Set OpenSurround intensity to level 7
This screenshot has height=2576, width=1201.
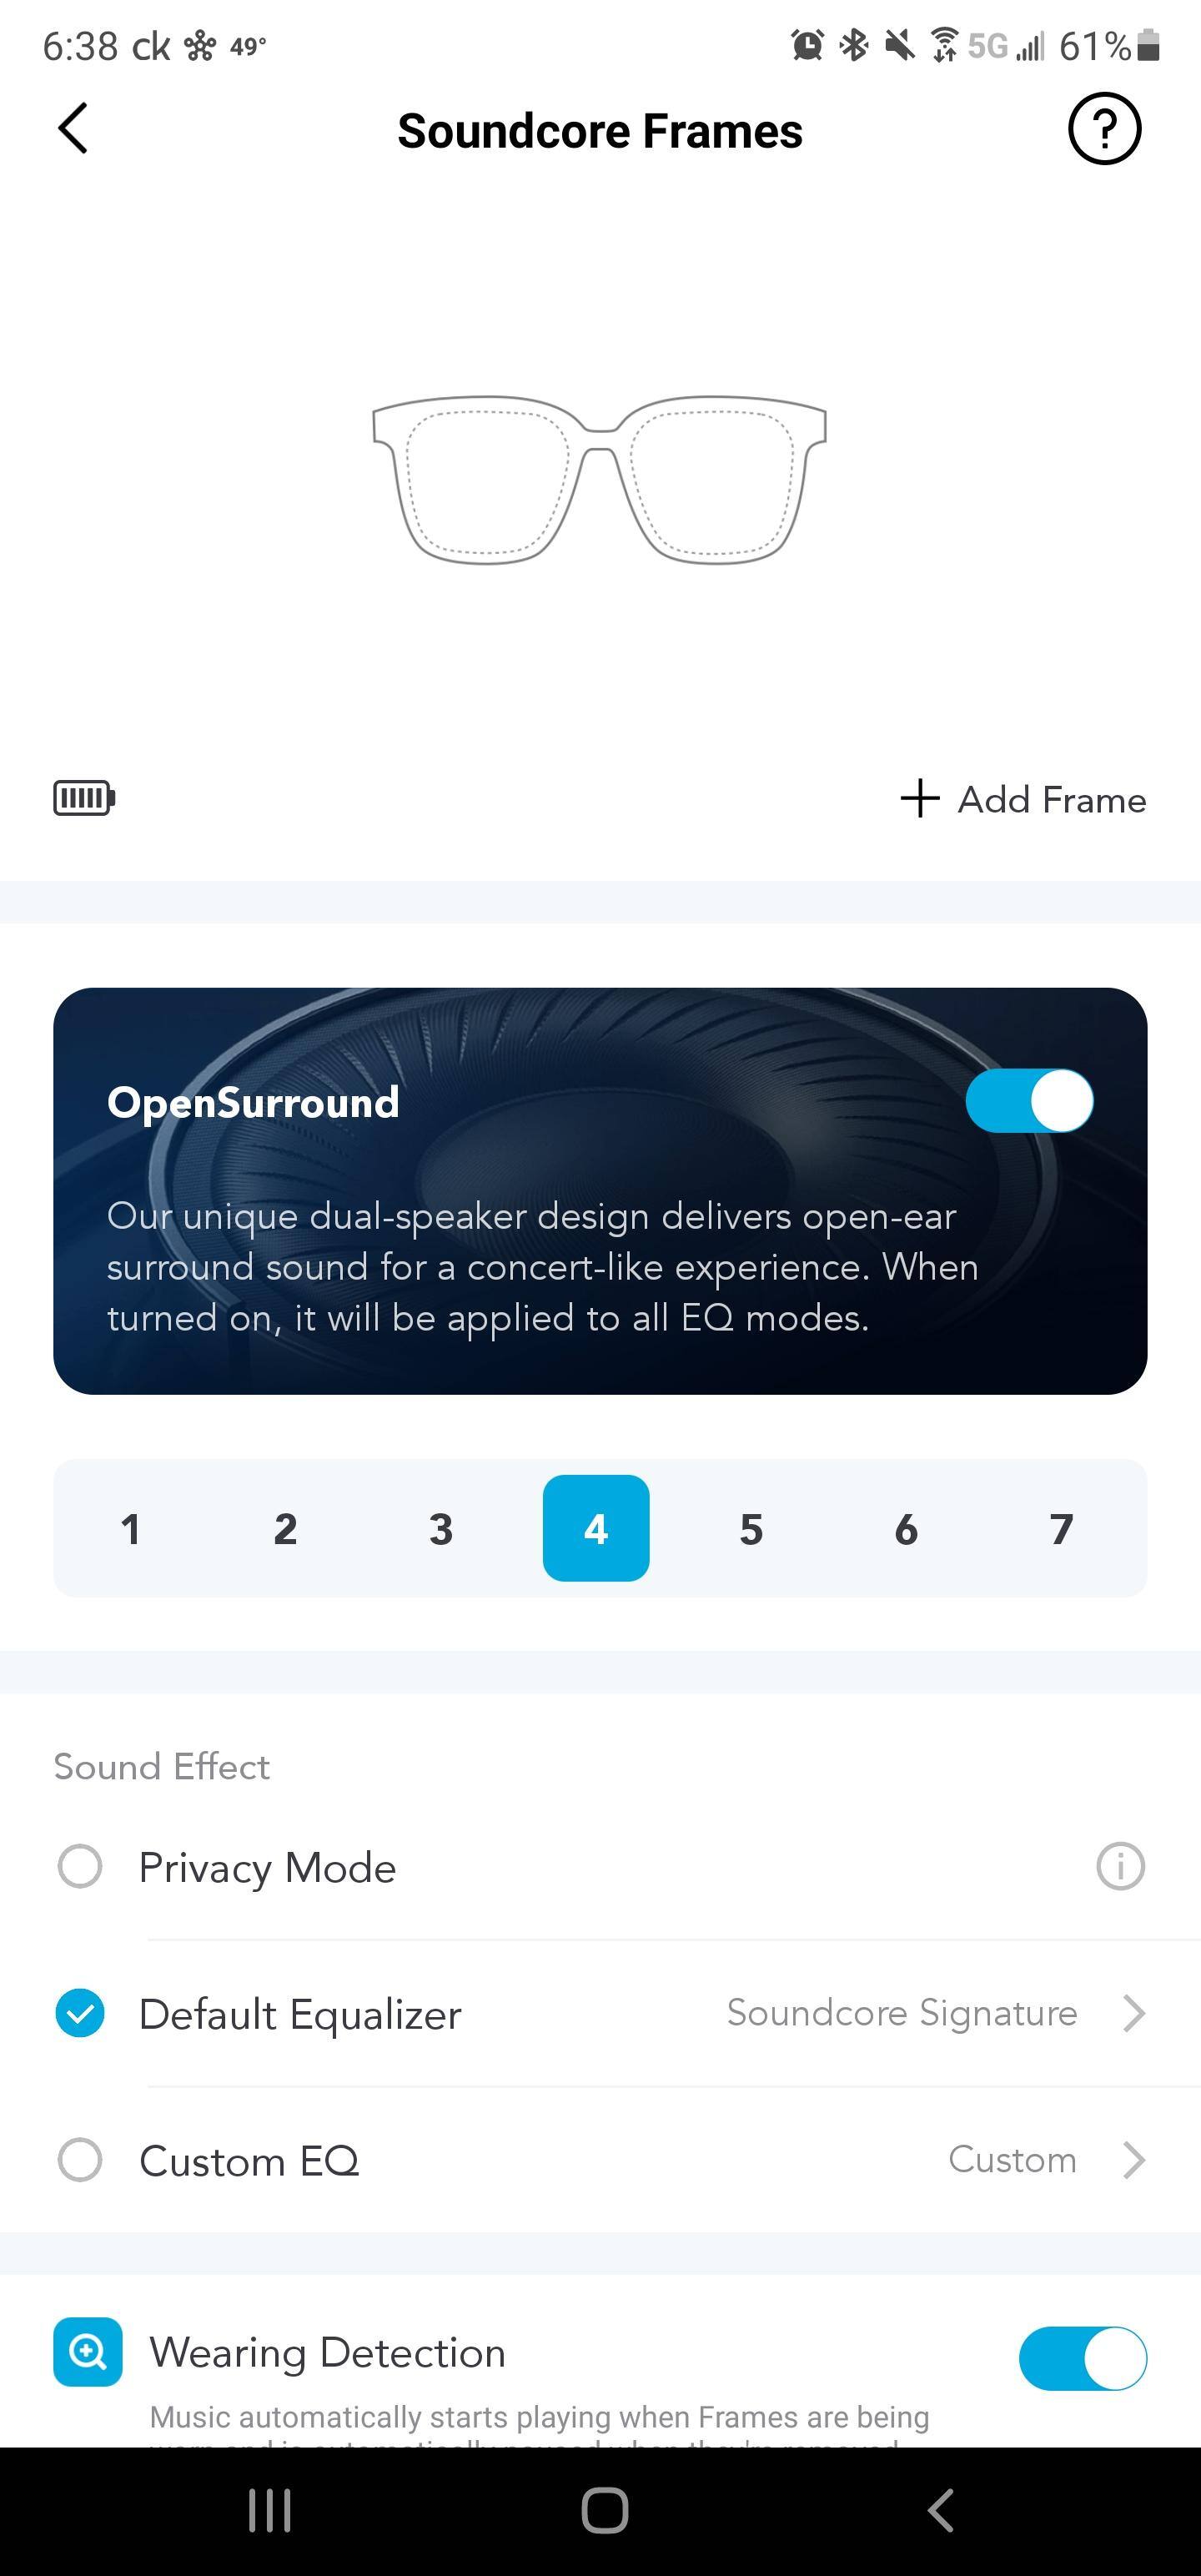point(1061,1528)
